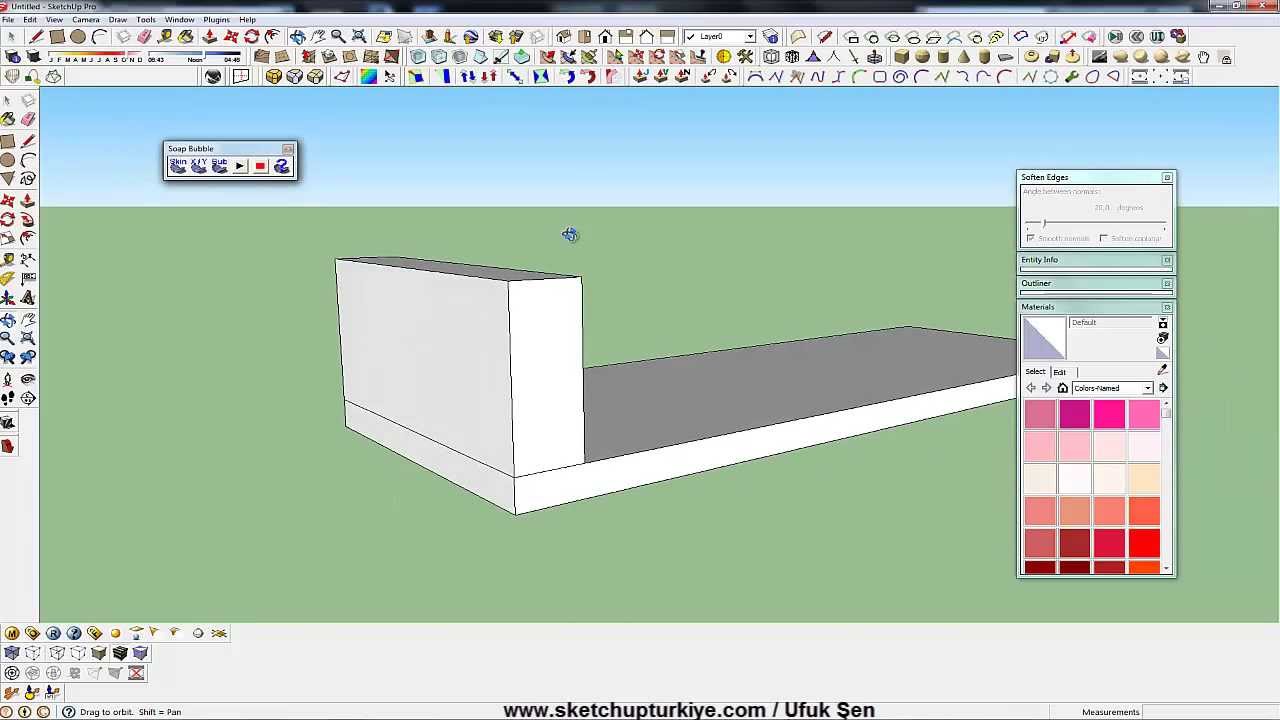Toggle the Soften coplanar checkbox

1103,238
